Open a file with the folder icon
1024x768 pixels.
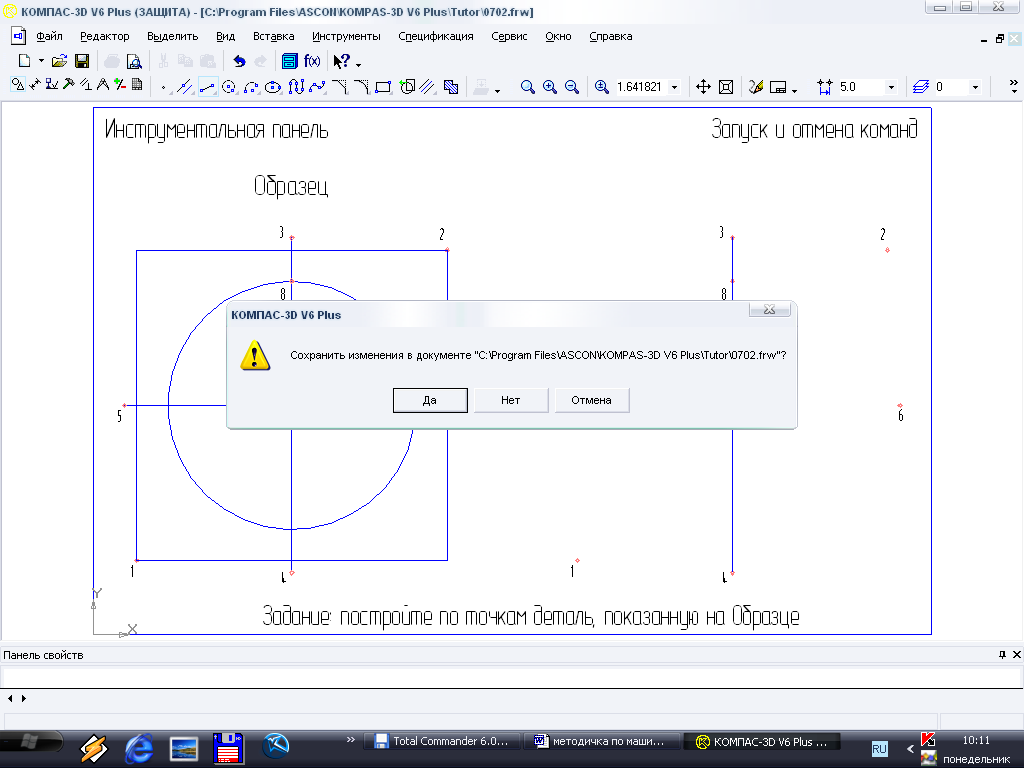(59, 61)
